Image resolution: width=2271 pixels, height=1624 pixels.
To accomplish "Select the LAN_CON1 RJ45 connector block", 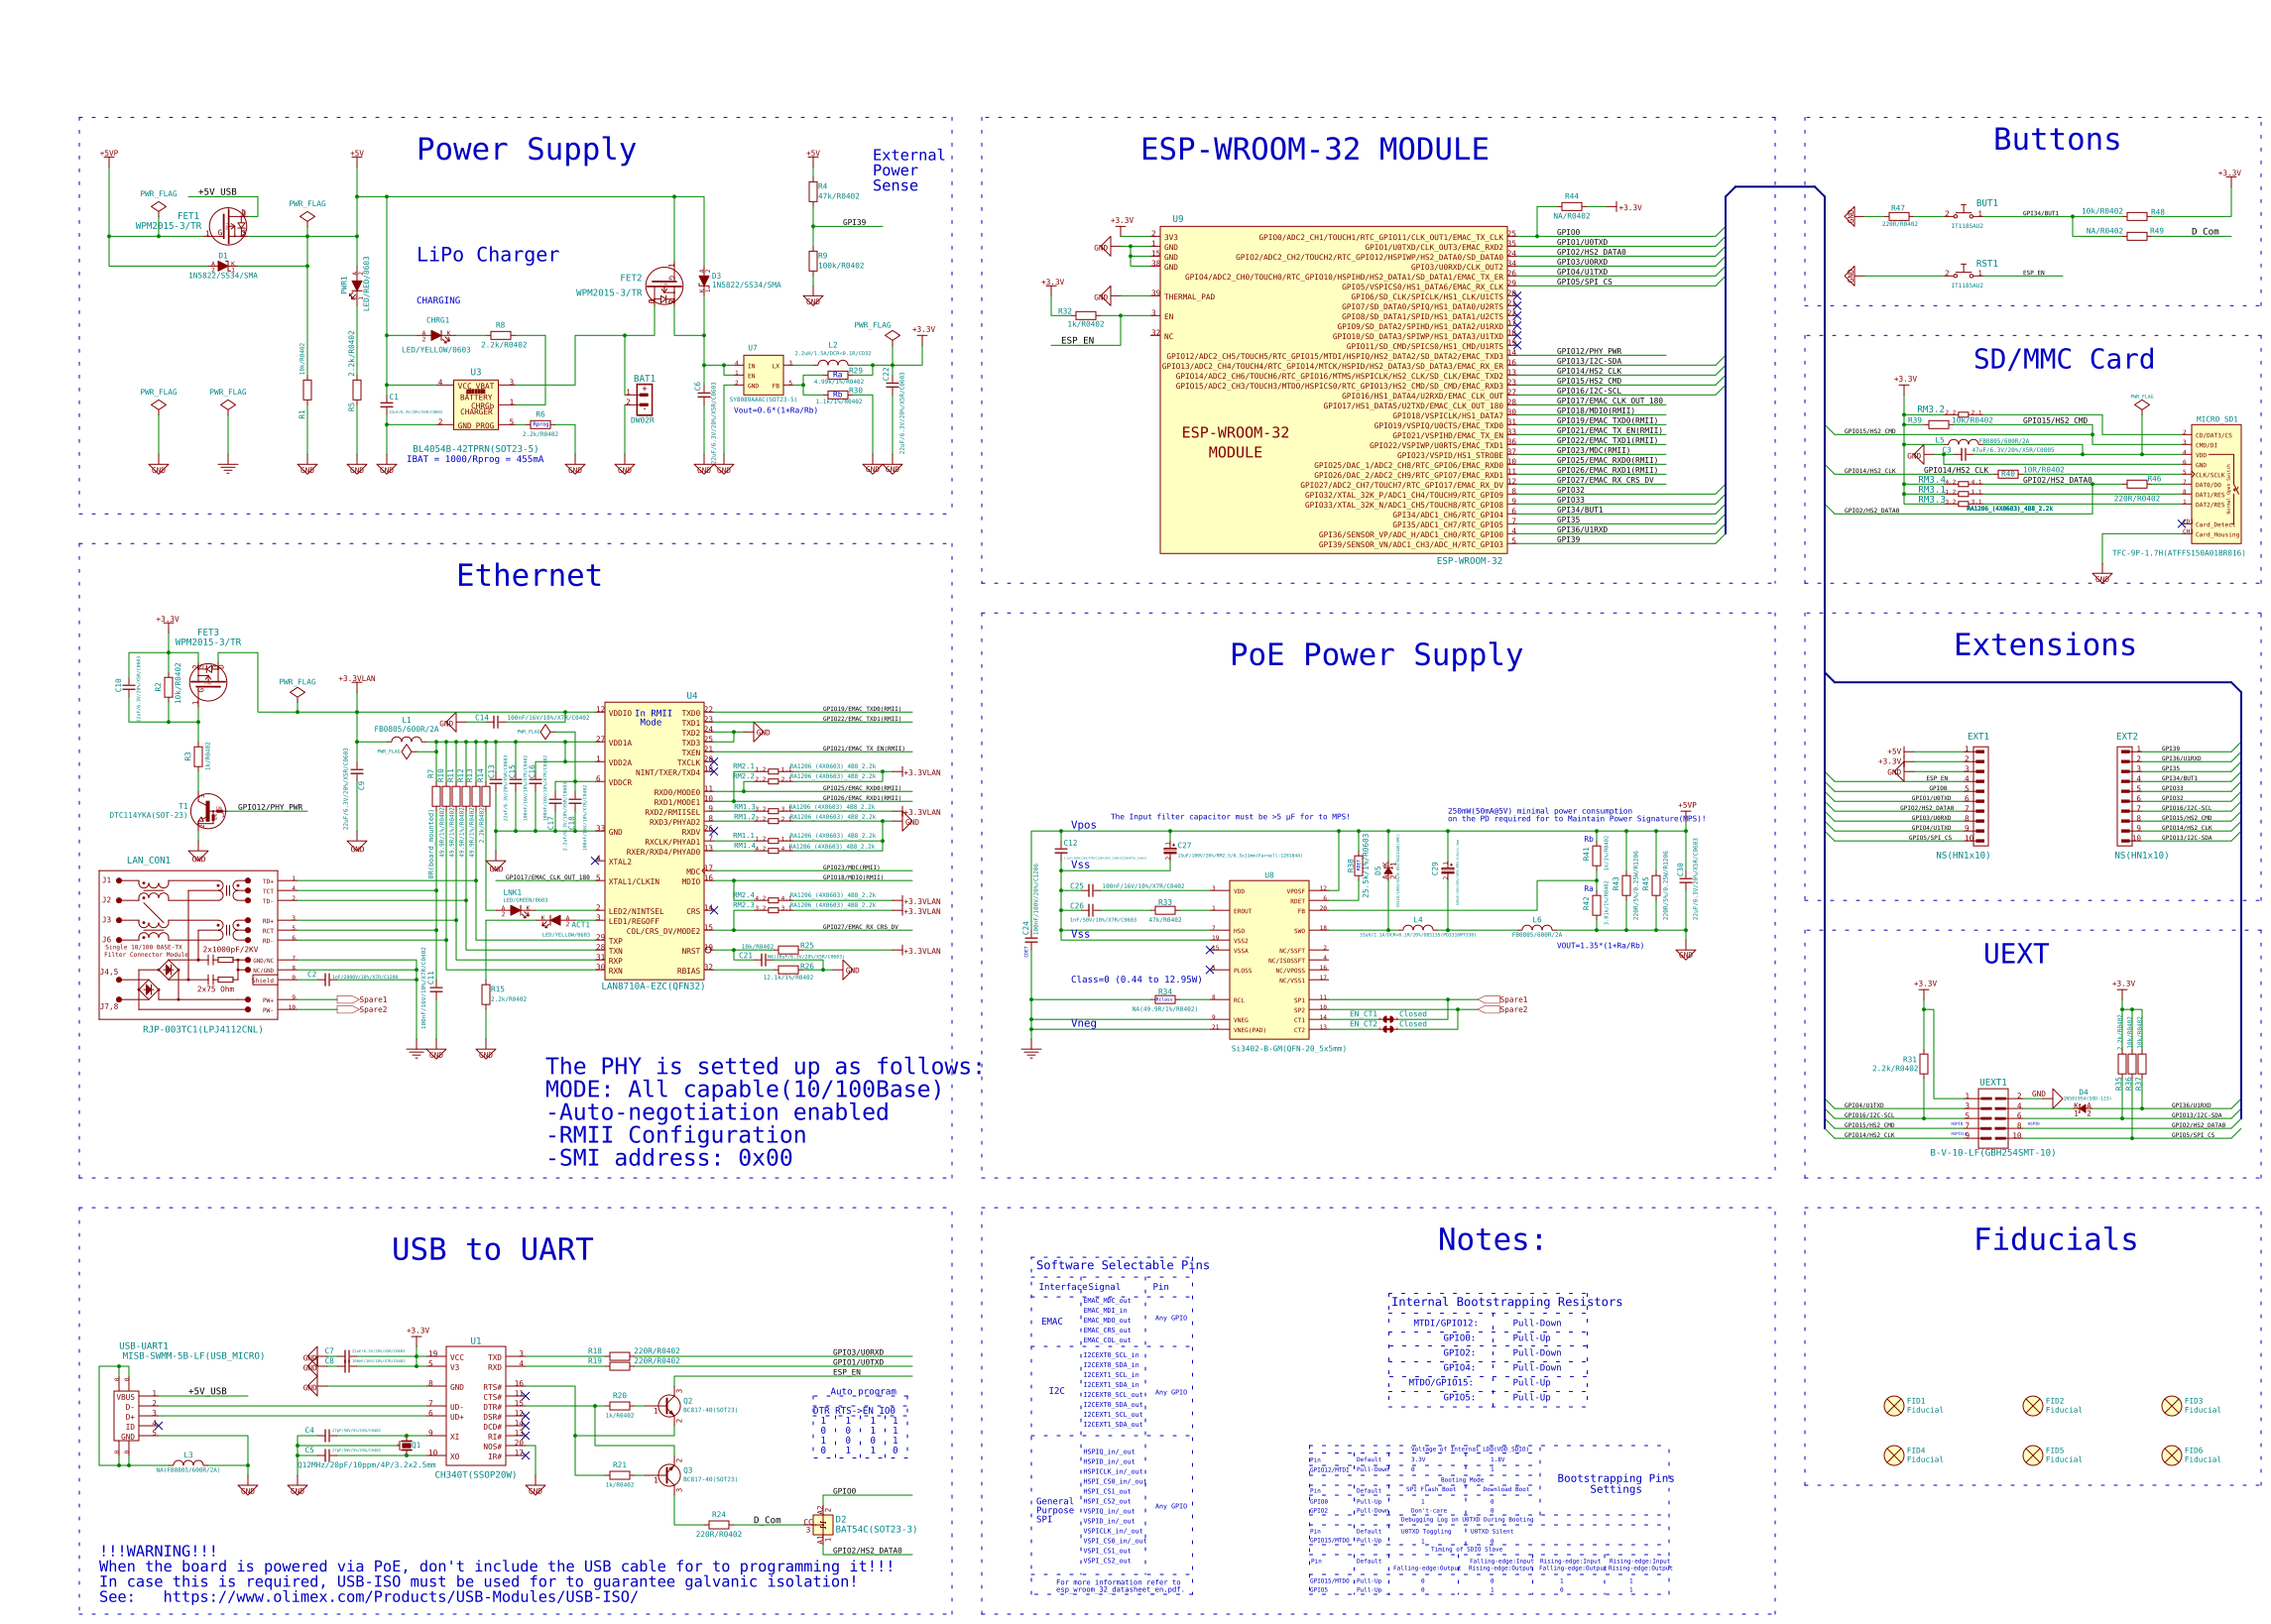I will (x=188, y=945).
